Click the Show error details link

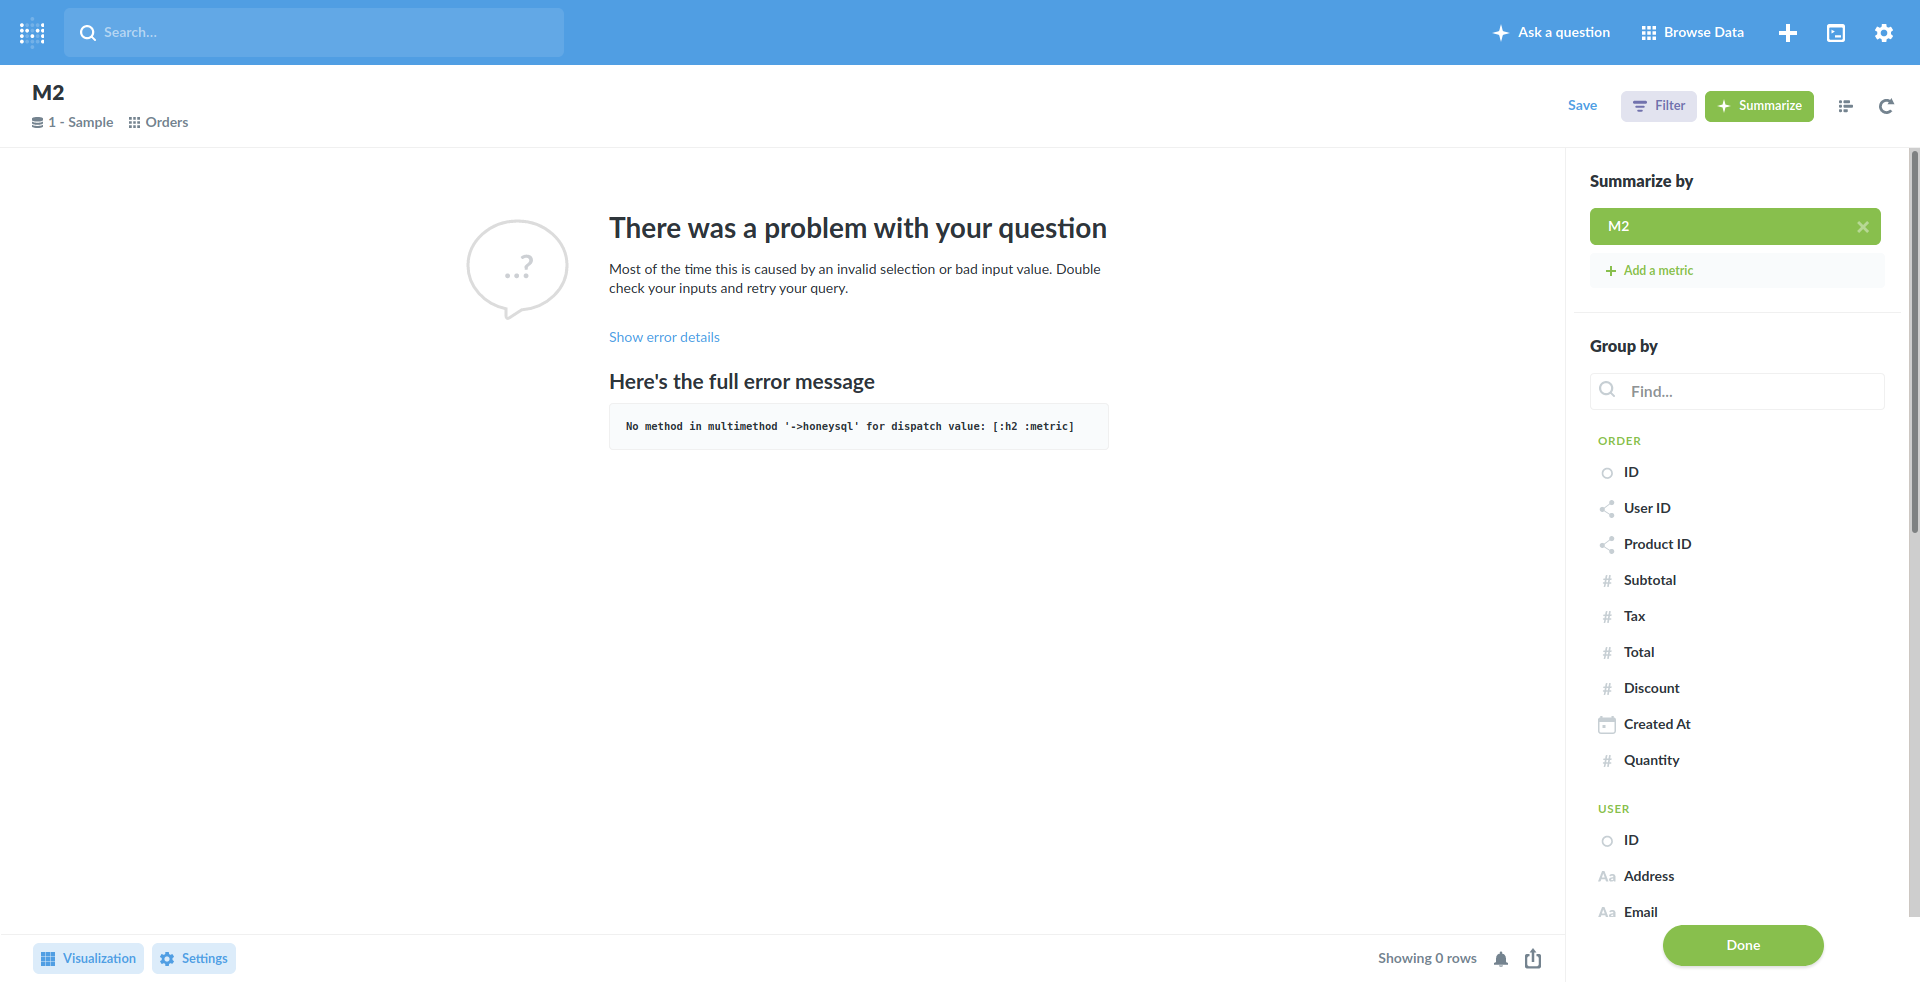pyautogui.click(x=664, y=337)
